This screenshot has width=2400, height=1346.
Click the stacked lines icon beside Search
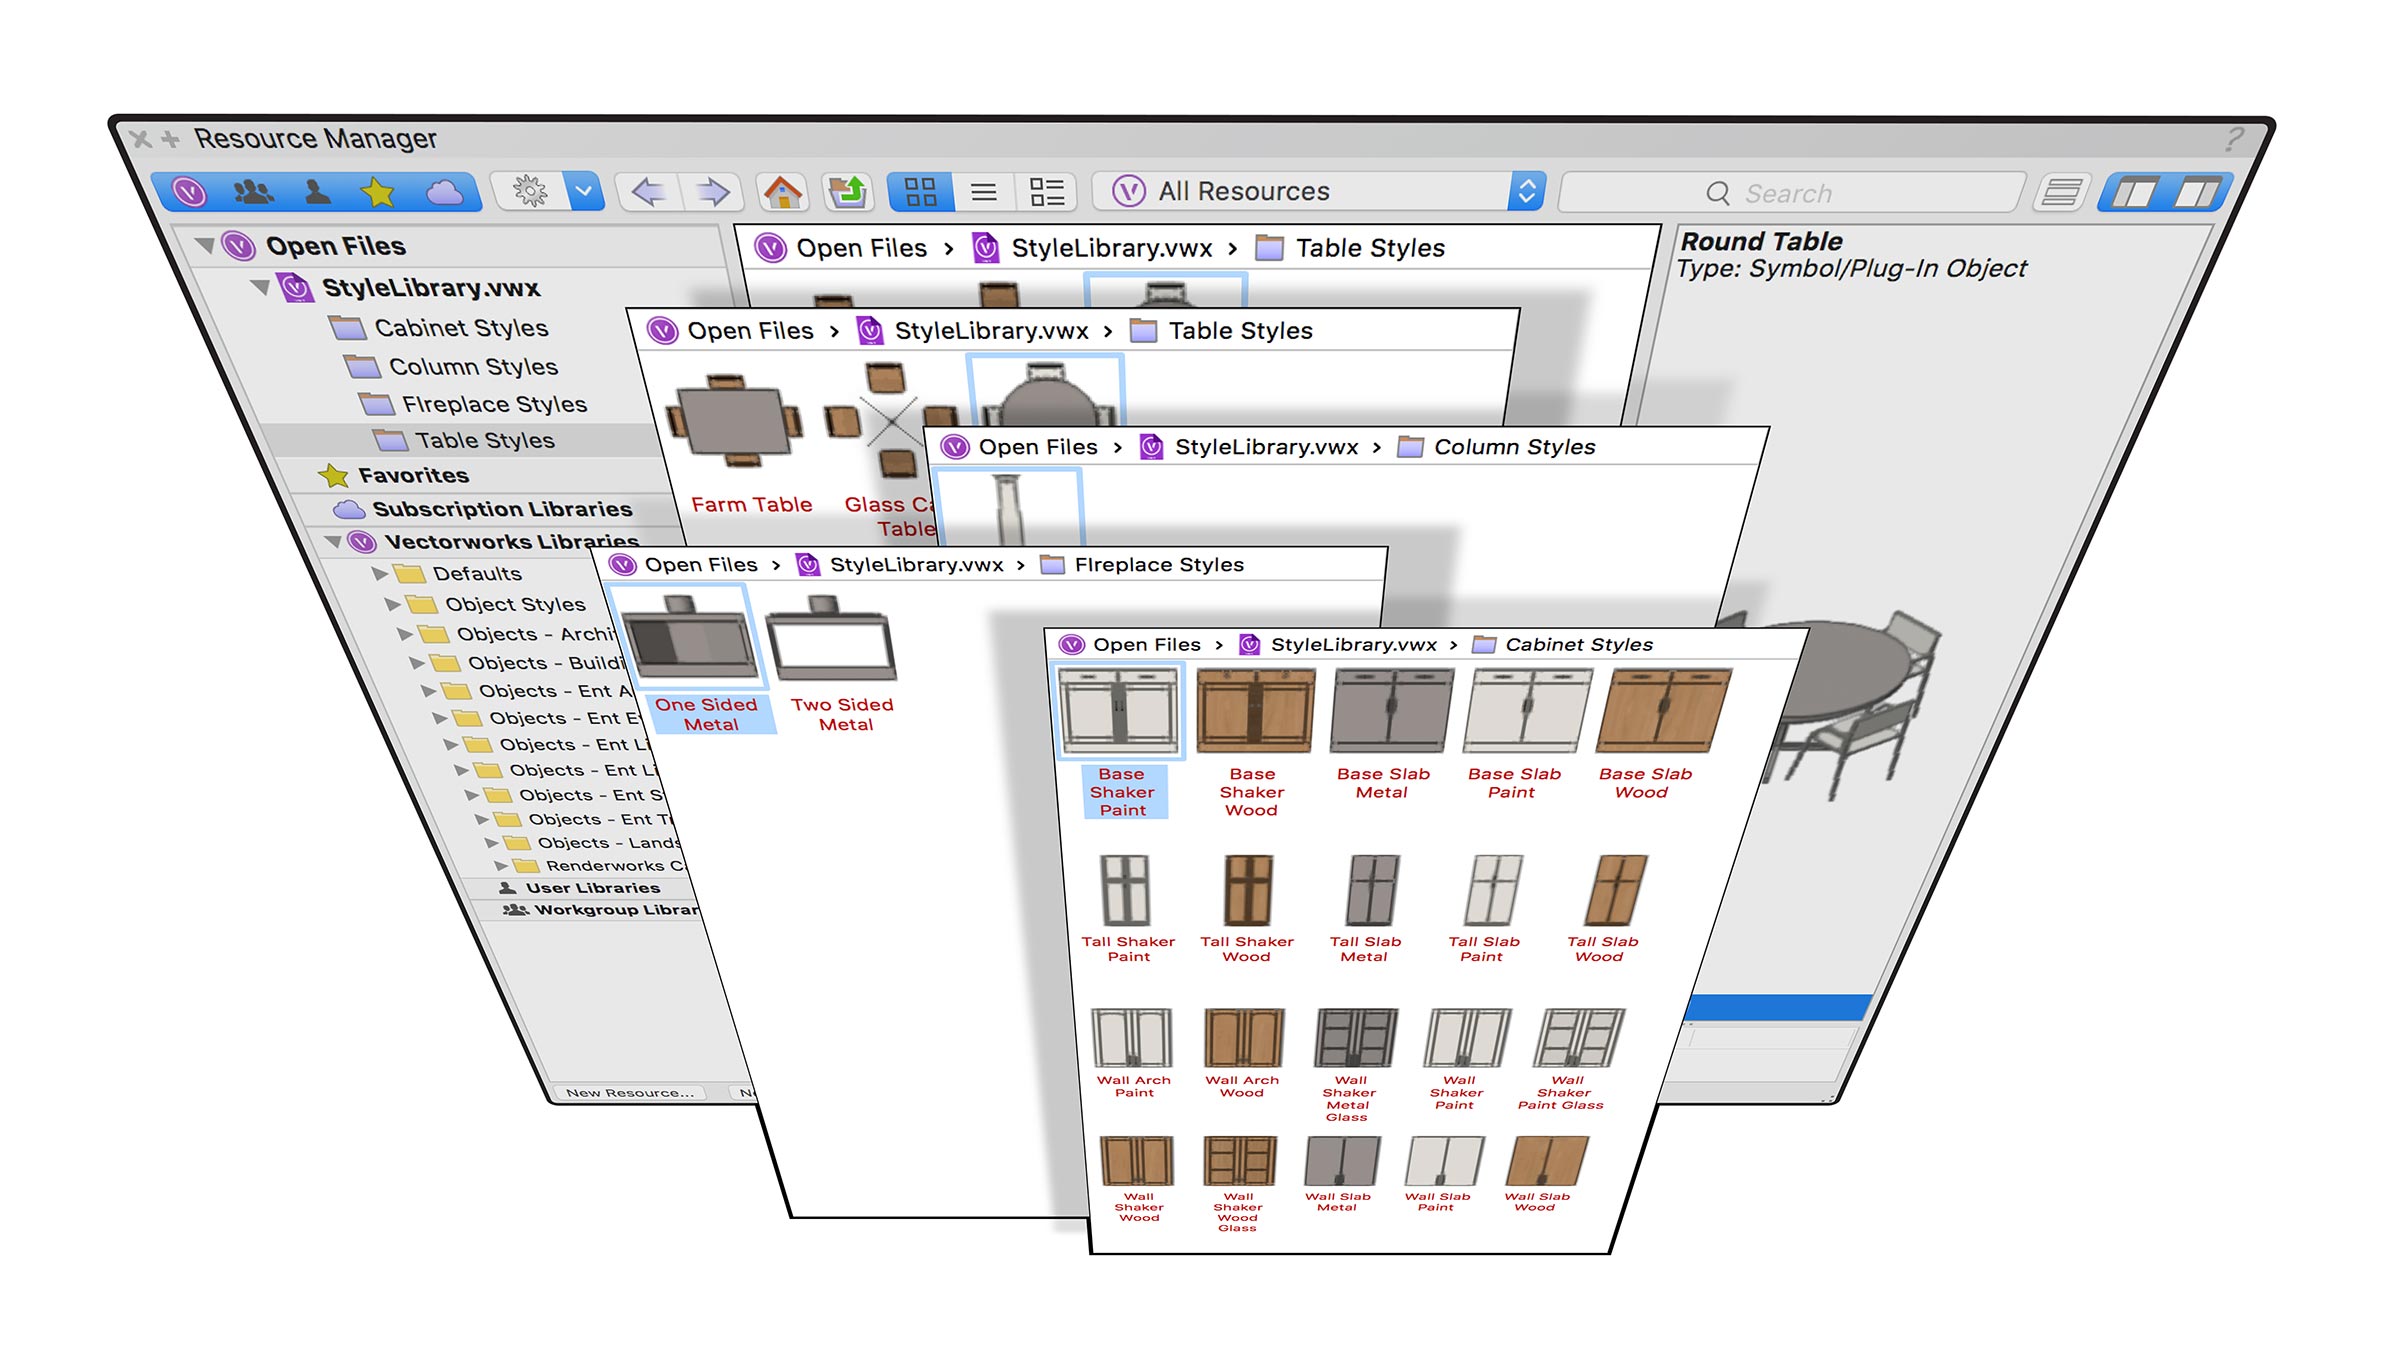tap(2062, 192)
